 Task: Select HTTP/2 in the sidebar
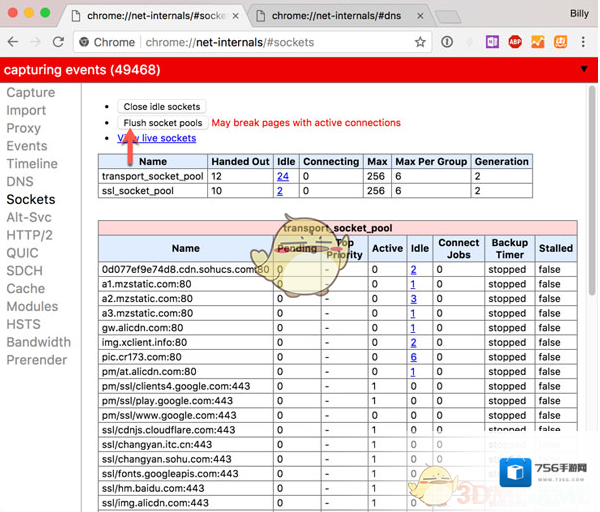pyautogui.click(x=30, y=235)
